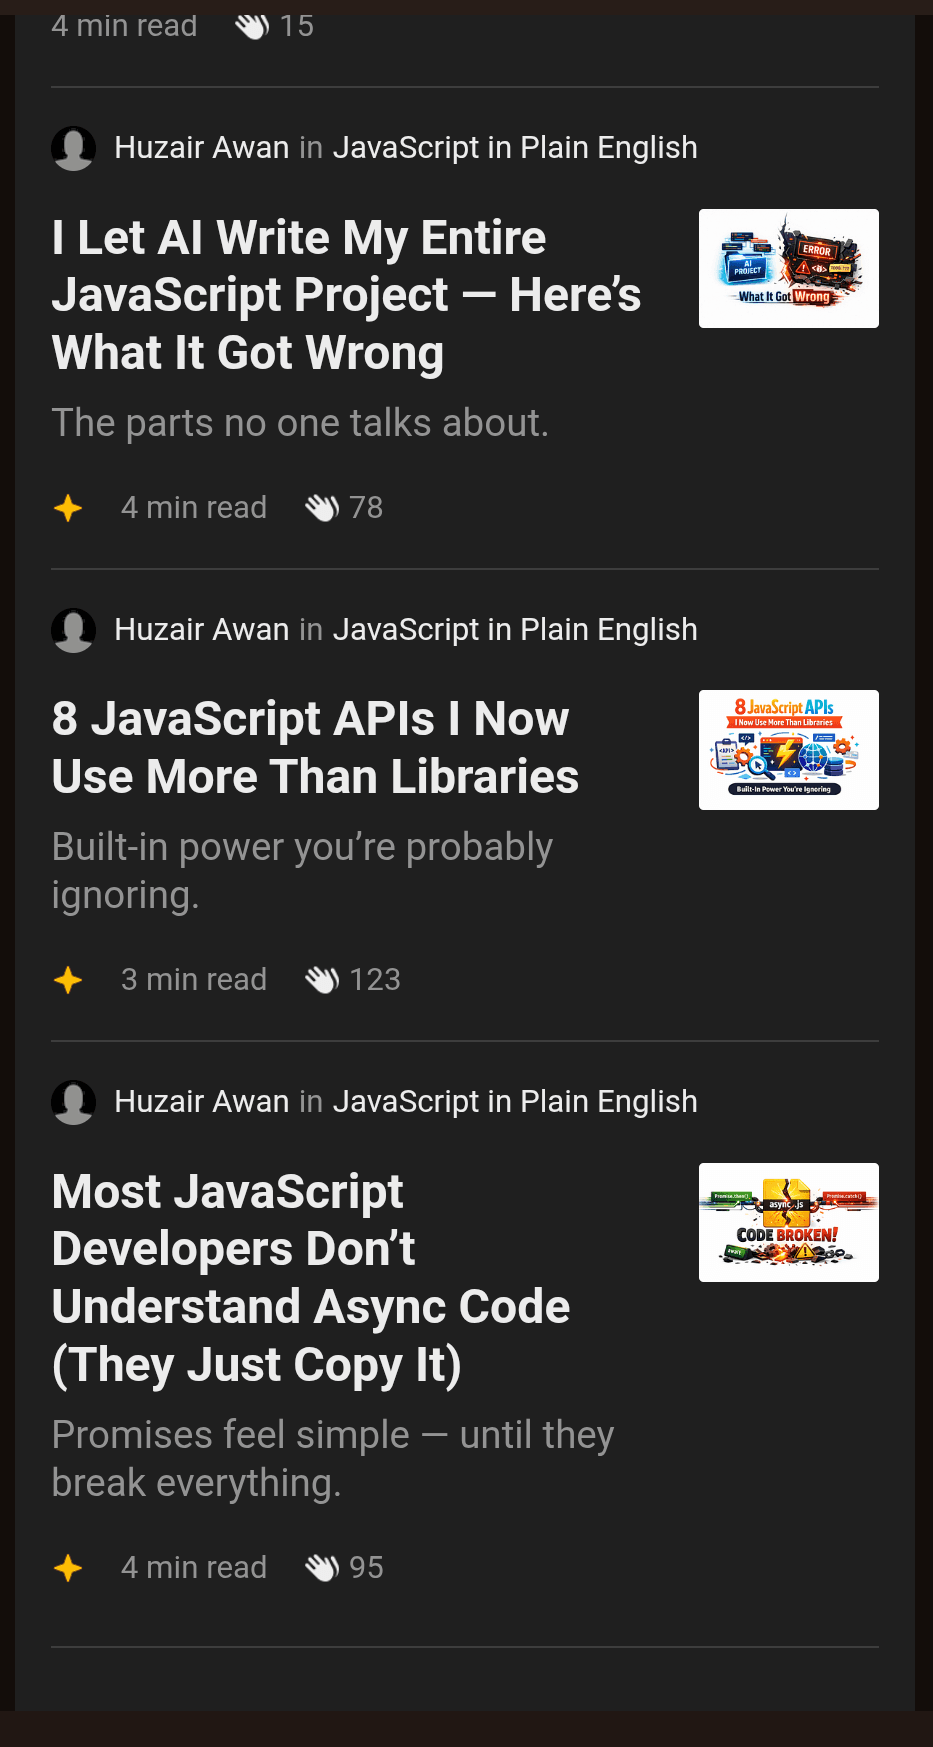
Task: Click the member-only star on the AI project article
Action: [68, 508]
